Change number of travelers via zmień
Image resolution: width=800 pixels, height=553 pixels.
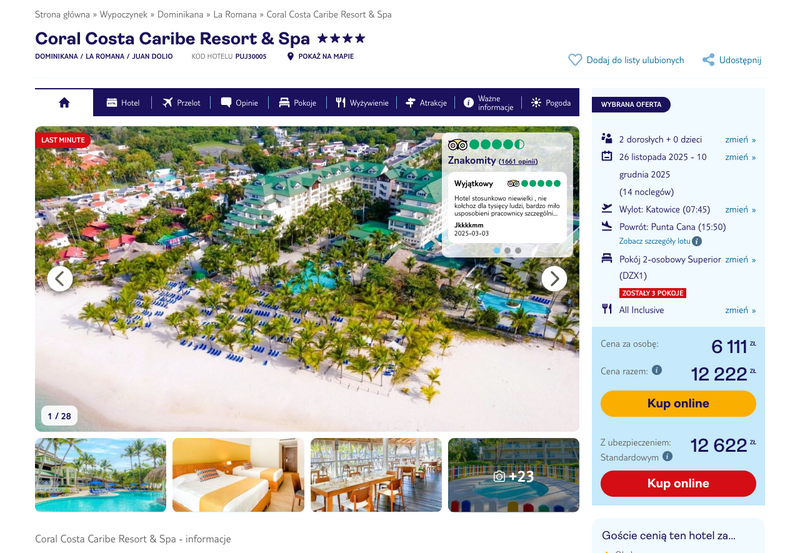[740, 139]
